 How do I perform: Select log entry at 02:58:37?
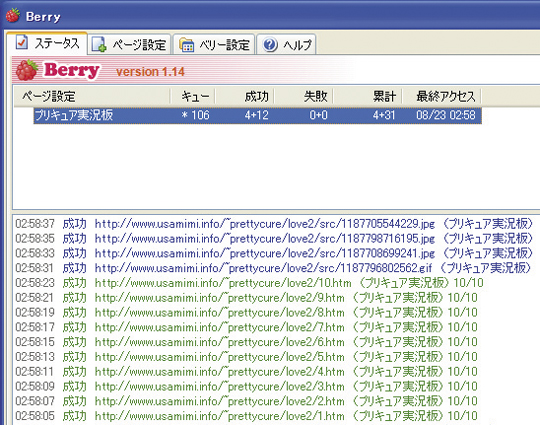(274, 224)
